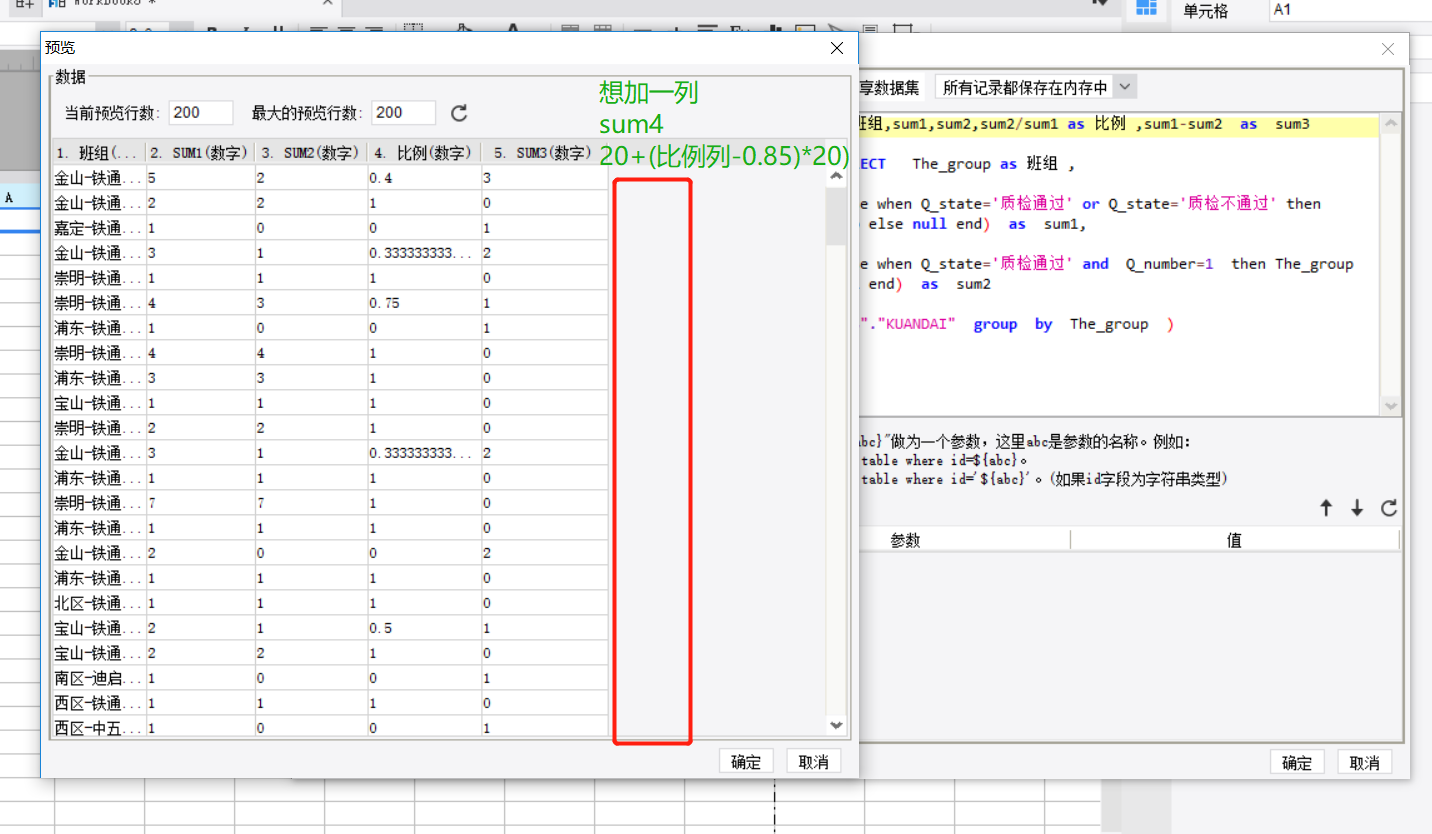This screenshot has height=834, width=1432.
Task: Click the 0.75 ratio cell
Action: pos(423,303)
